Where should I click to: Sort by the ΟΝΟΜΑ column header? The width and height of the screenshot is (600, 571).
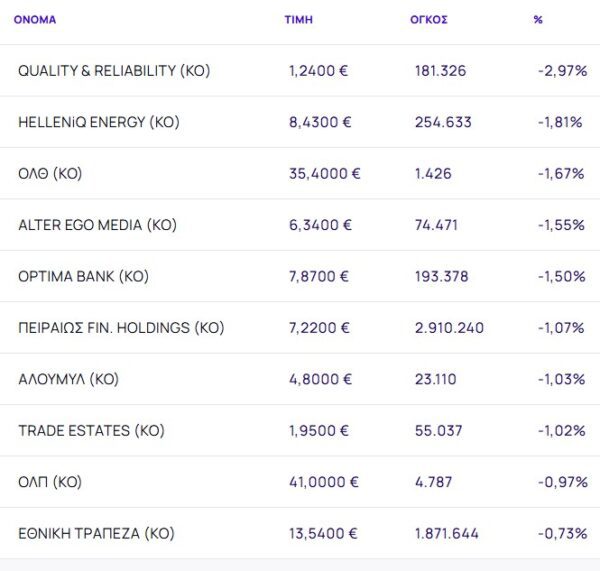35,20
